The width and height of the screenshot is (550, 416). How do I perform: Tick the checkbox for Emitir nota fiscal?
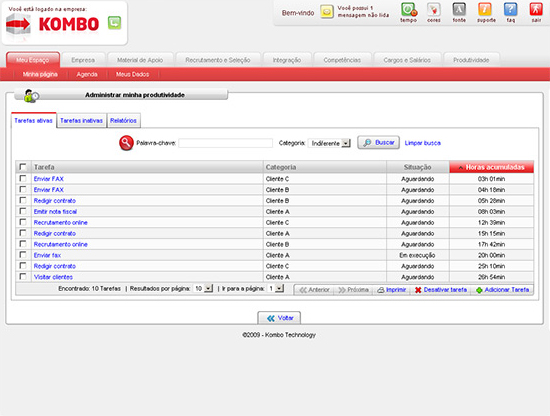click(x=23, y=211)
